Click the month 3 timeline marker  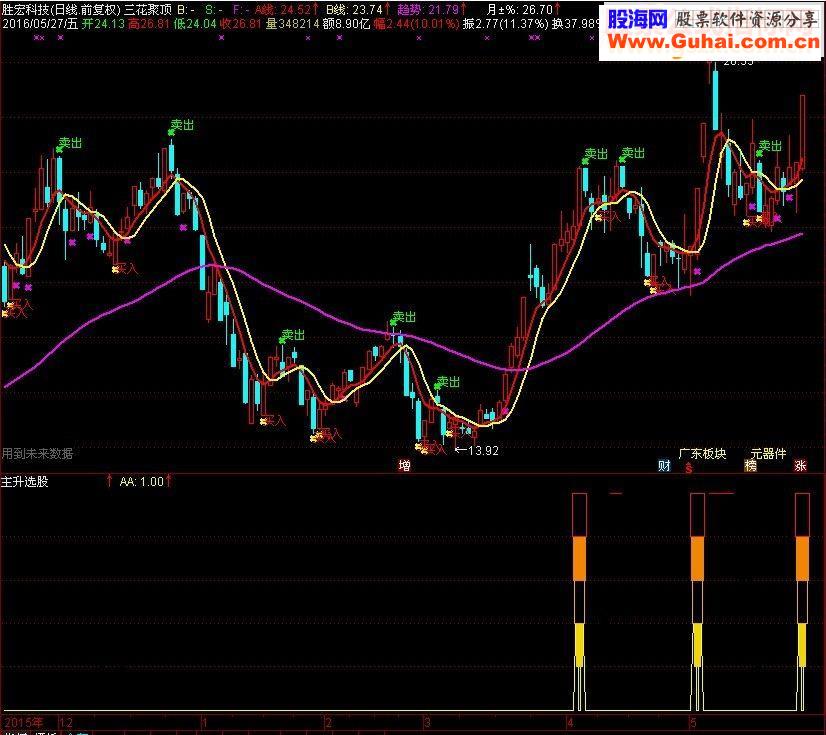click(x=427, y=722)
